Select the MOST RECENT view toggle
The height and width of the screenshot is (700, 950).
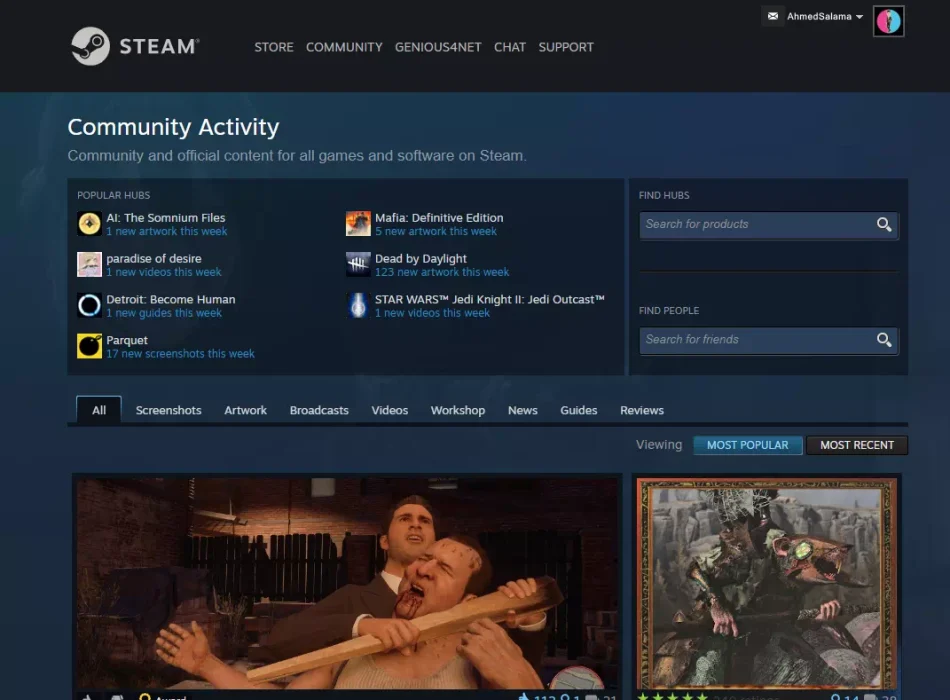857,445
